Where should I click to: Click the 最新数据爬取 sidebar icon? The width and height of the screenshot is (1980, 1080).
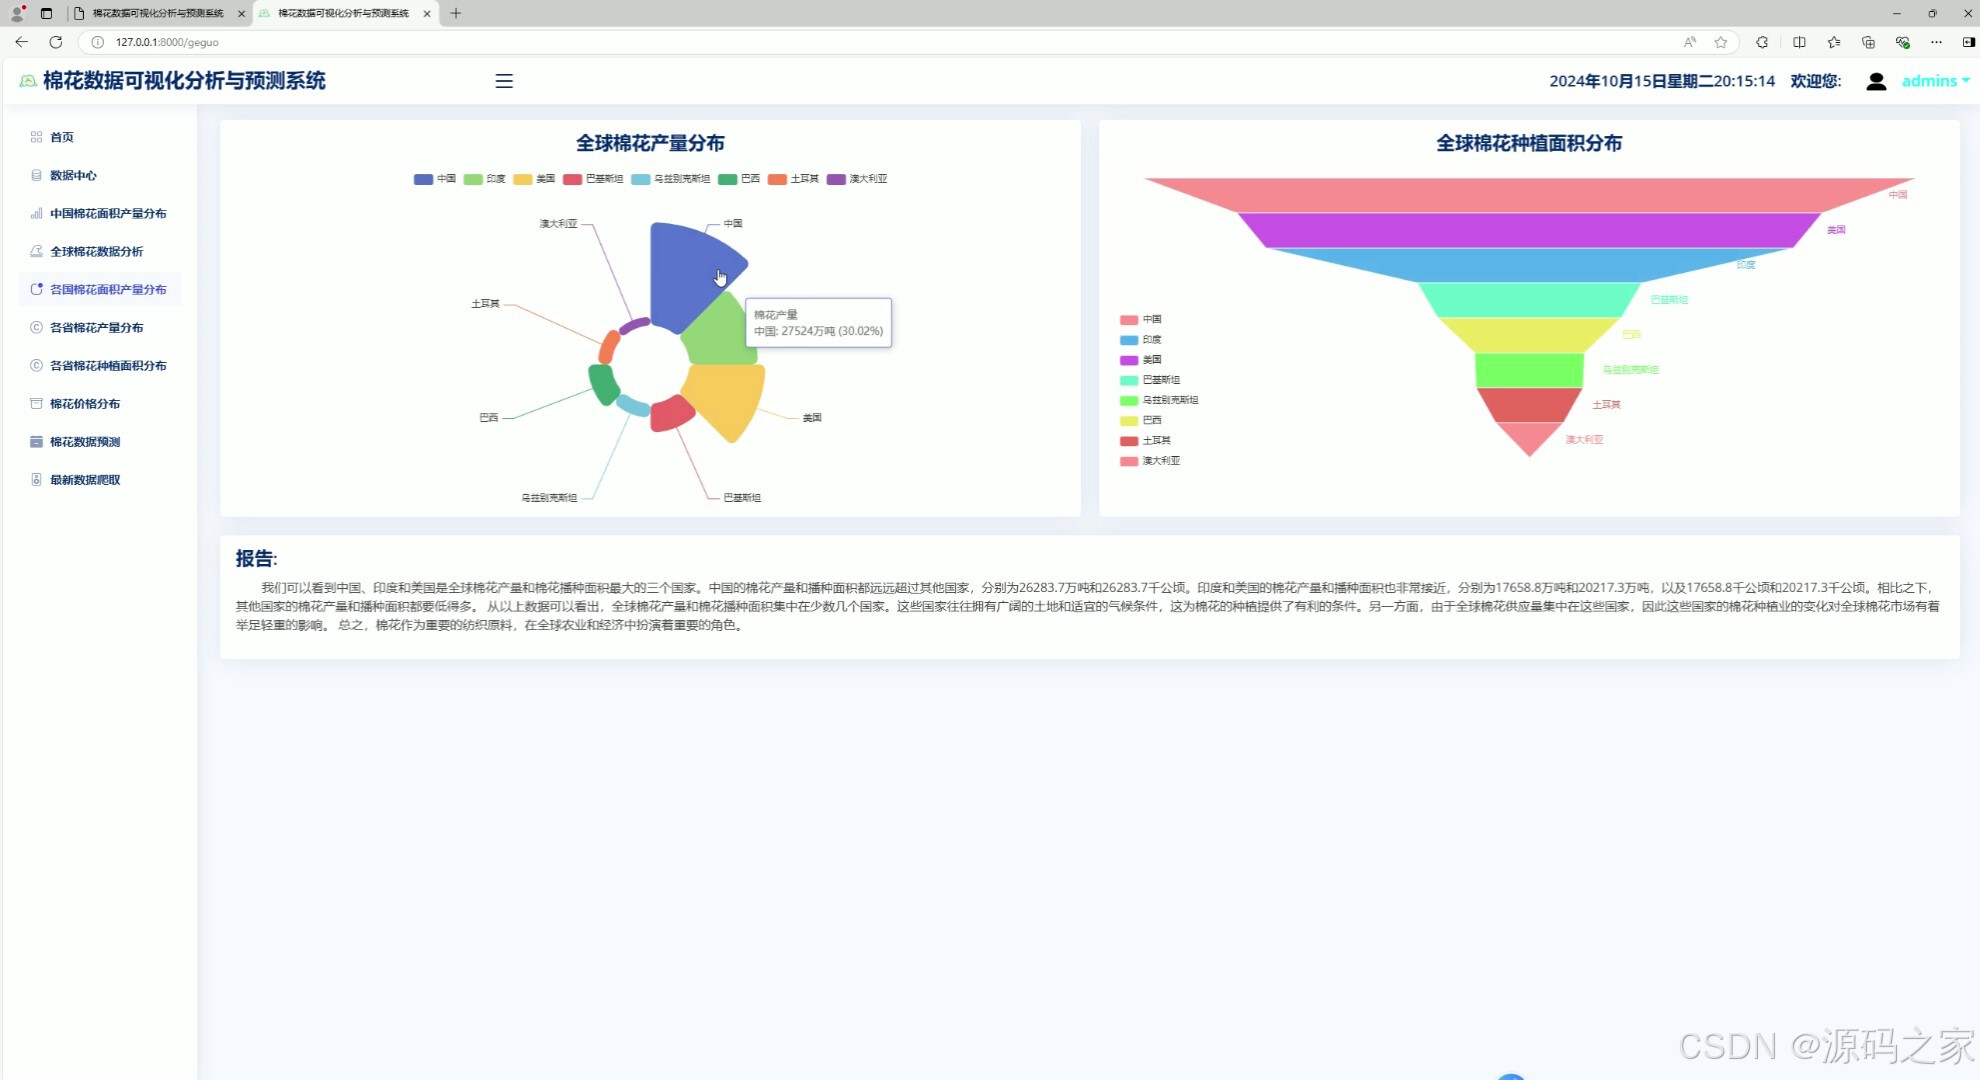coord(36,480)
